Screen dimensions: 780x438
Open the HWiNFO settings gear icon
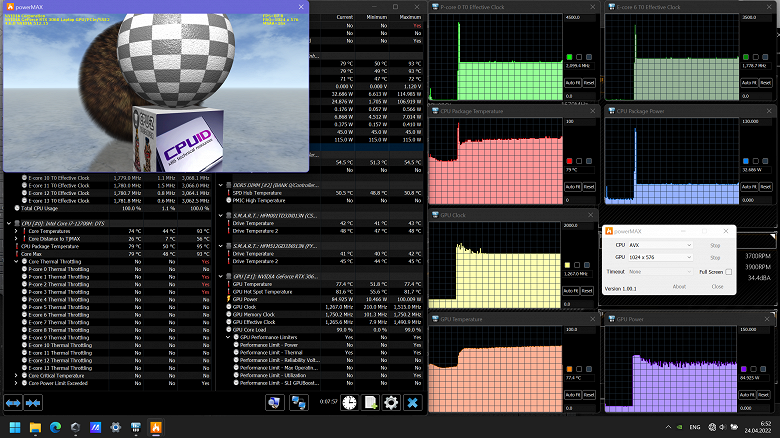click(x=391, y=402)
